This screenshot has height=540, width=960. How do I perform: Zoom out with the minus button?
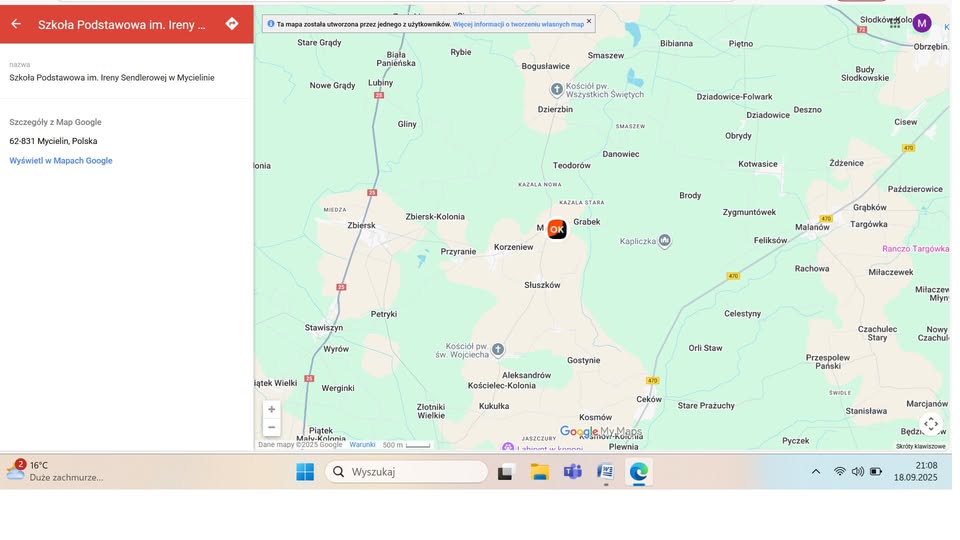(x=272, y=427)
